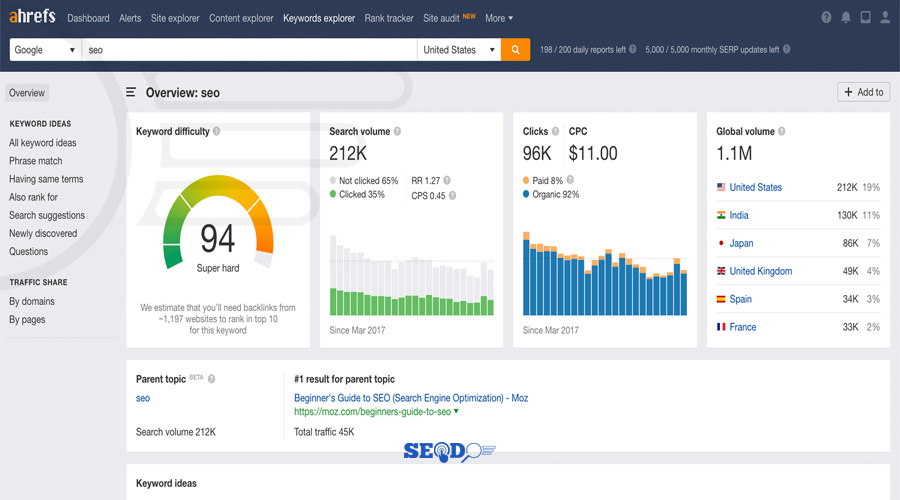
Task: Open Newly discovered in sidebar
Action: (x=43, y=233)
